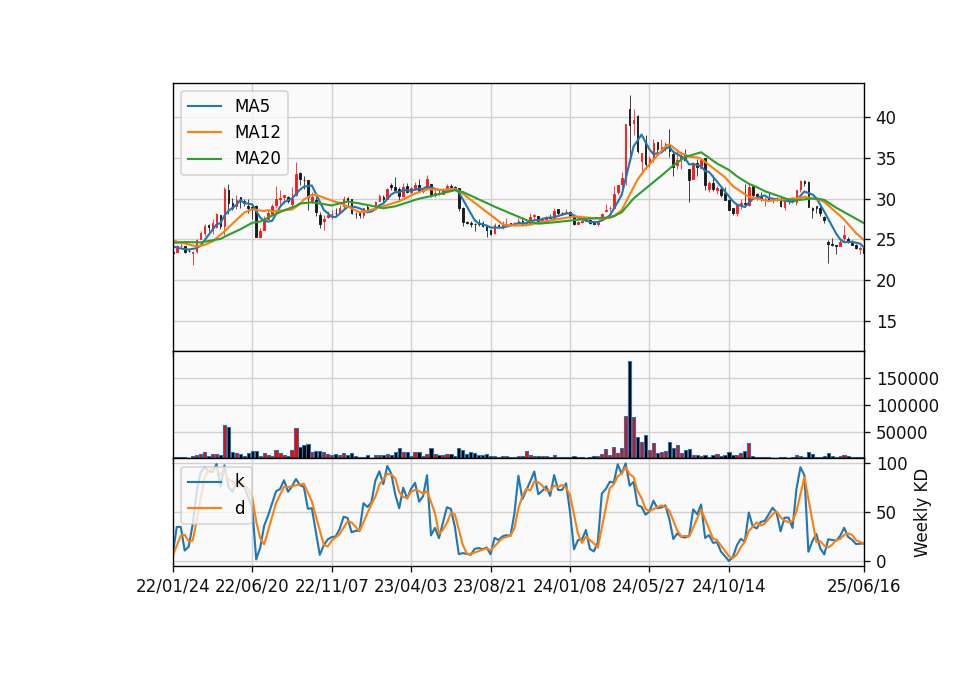This screenshot has height=690, width=960.
Task: Click the green MA20 legend line sample
Action: (x=204, y=159)
